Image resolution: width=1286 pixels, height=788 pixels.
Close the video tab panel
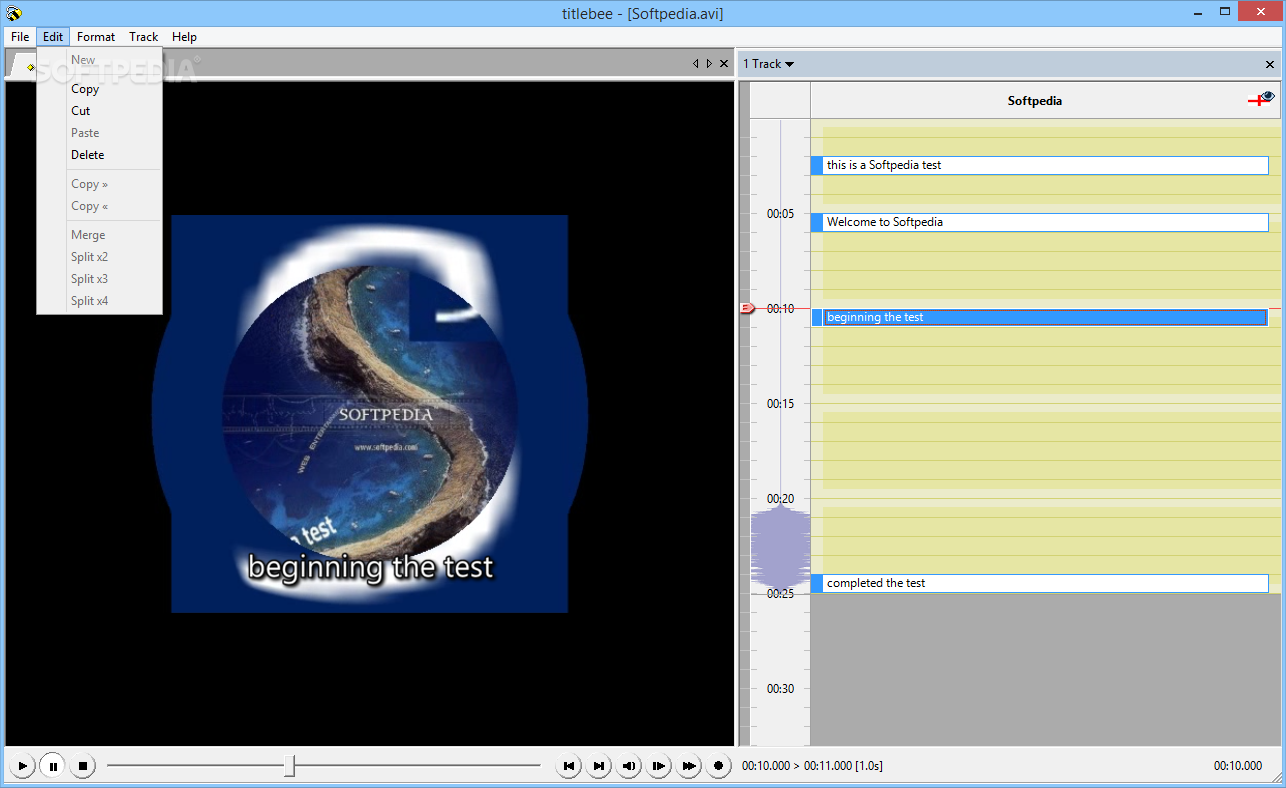[x=724, y=64]
